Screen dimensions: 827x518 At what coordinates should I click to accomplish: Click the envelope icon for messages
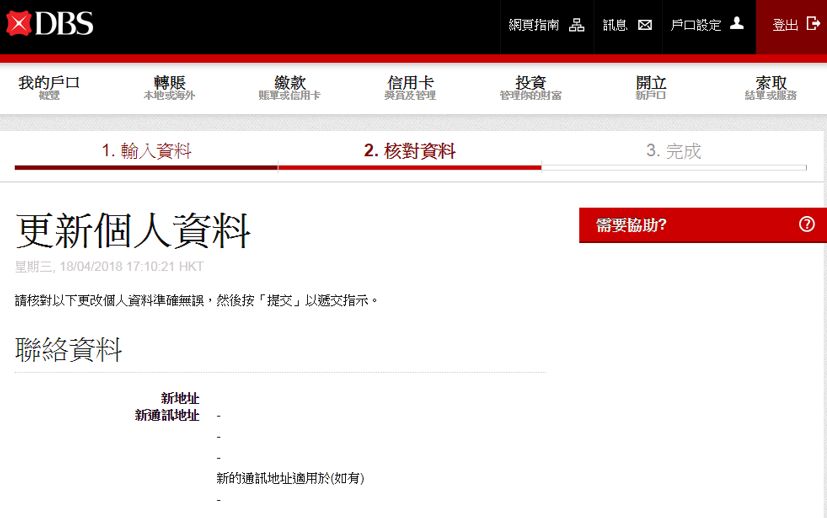click(x=645, y=25)
